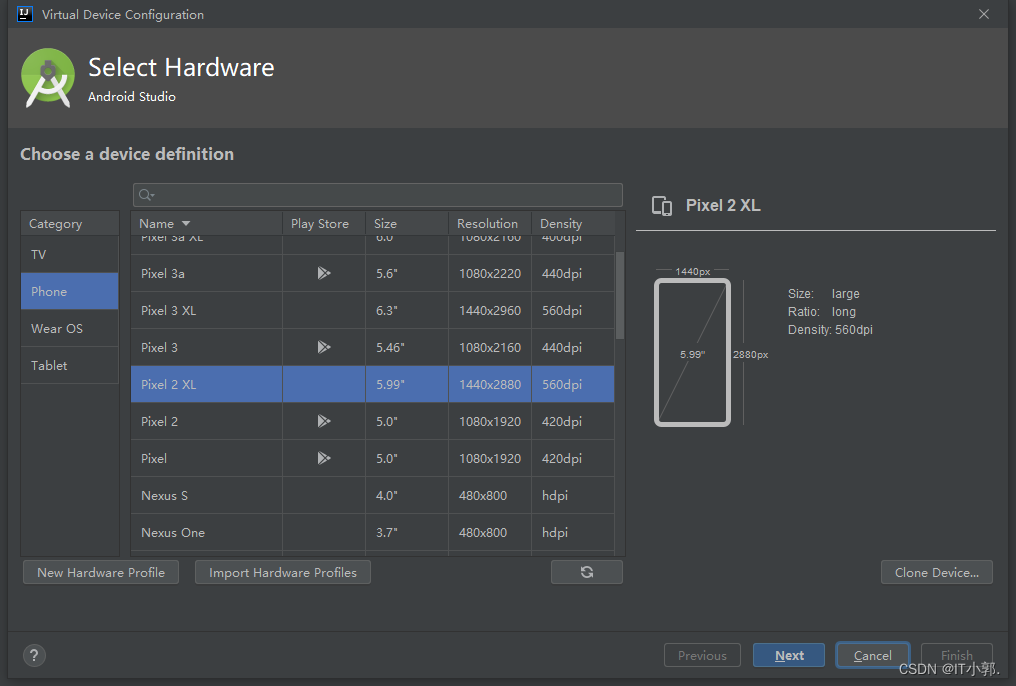The width and height of the screenshot is (1016, 686).
Task: Open New Hardware Profile
Action: click(101, 572)
